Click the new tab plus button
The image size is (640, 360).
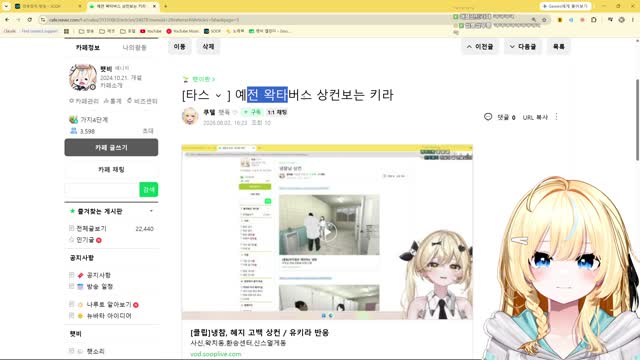[x=165, y=7]
